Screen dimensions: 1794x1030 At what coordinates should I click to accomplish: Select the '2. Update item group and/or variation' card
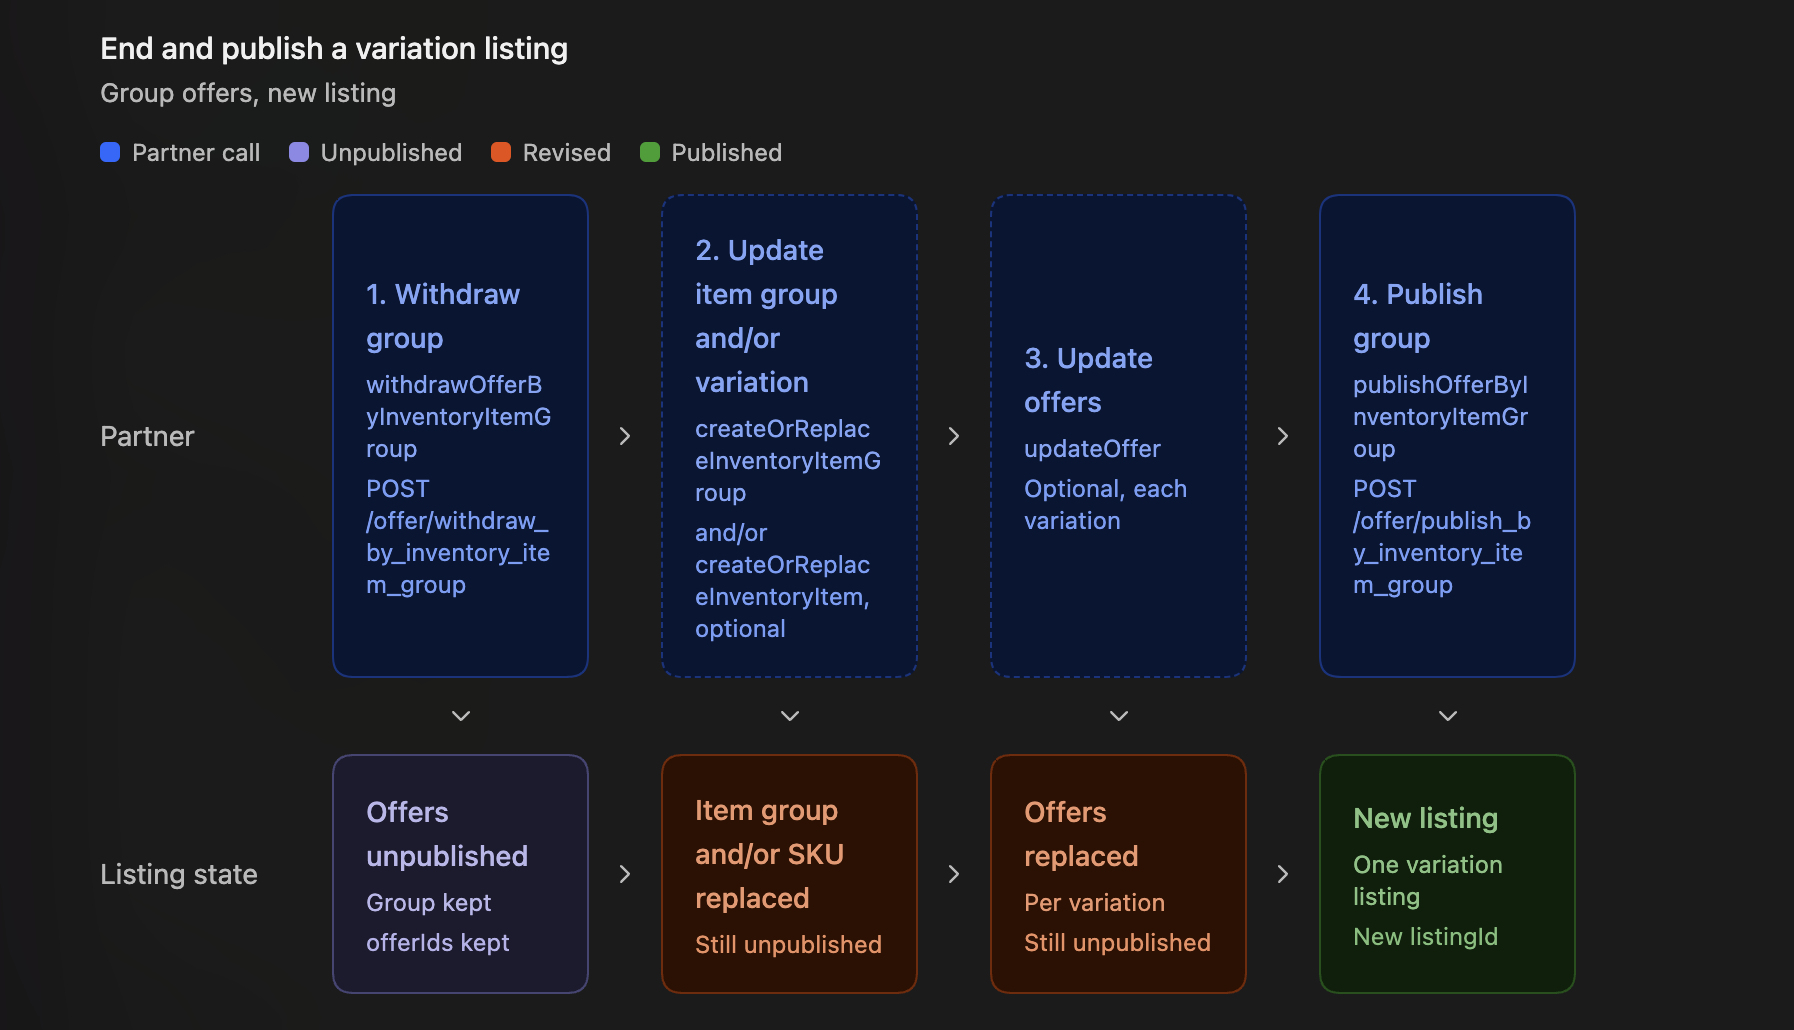click(x=789, y=436)
